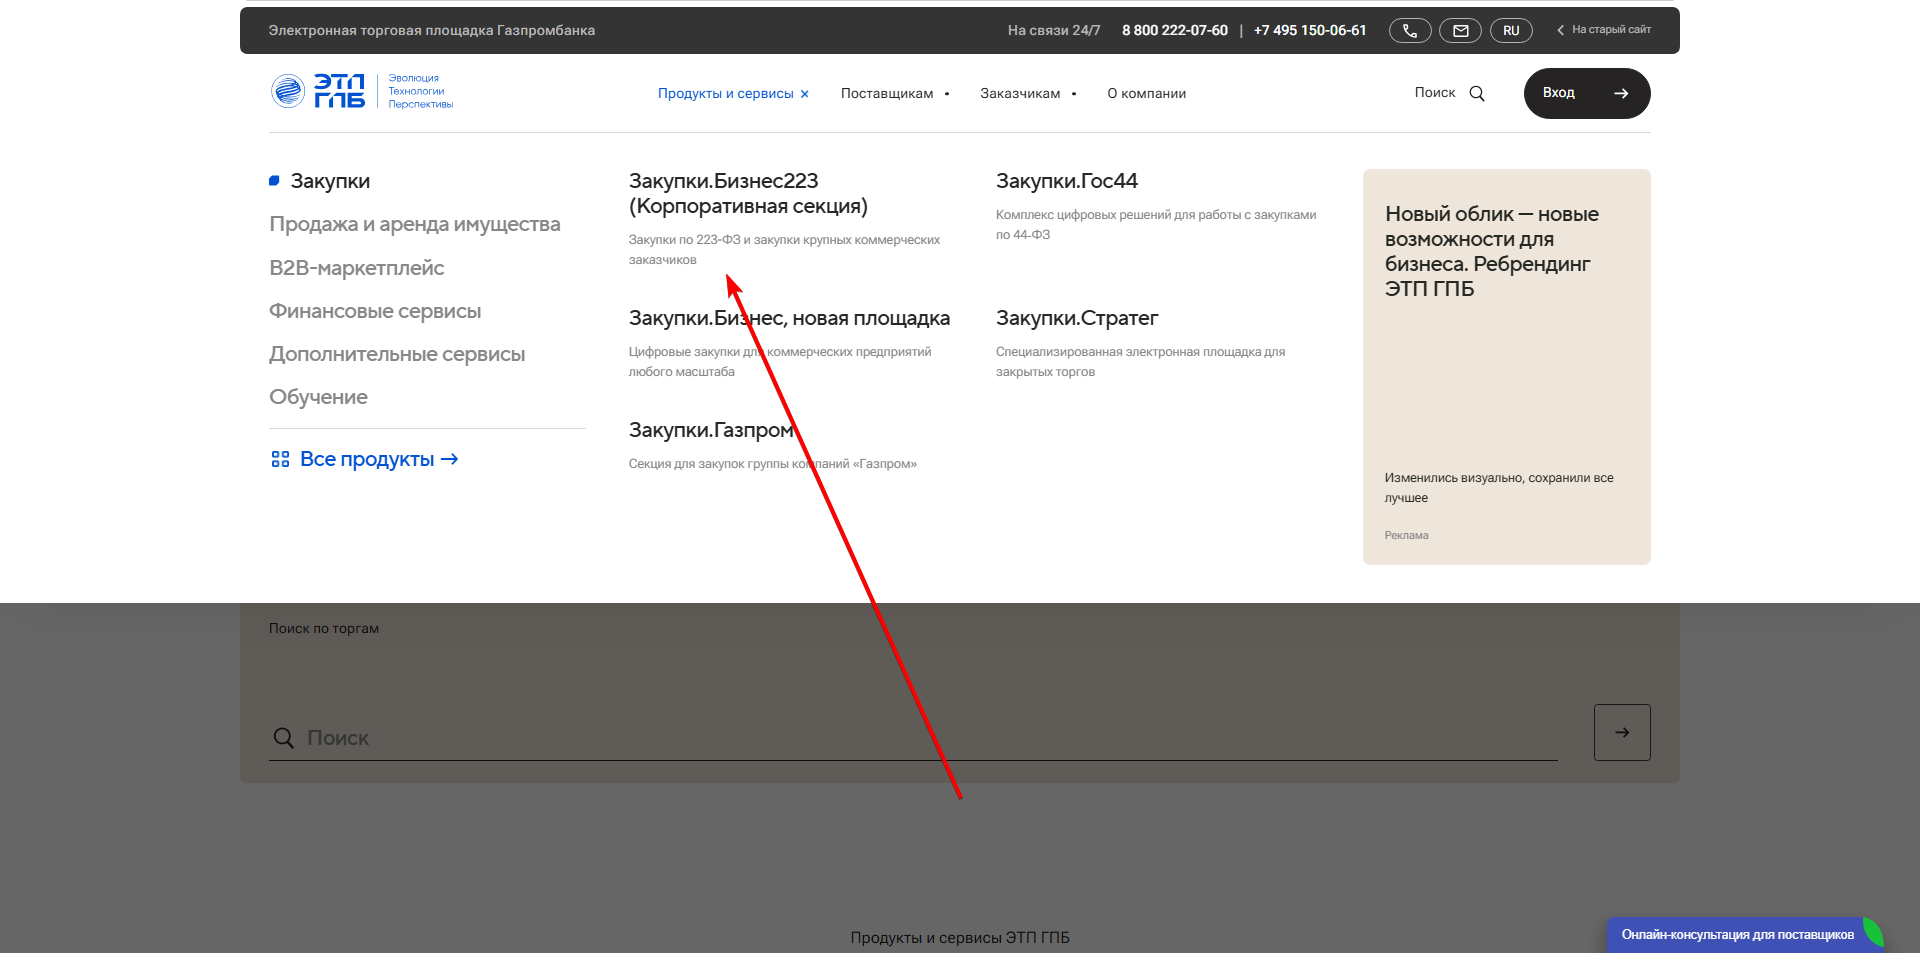Expand the Поставщикам menu

coord(895,93)
